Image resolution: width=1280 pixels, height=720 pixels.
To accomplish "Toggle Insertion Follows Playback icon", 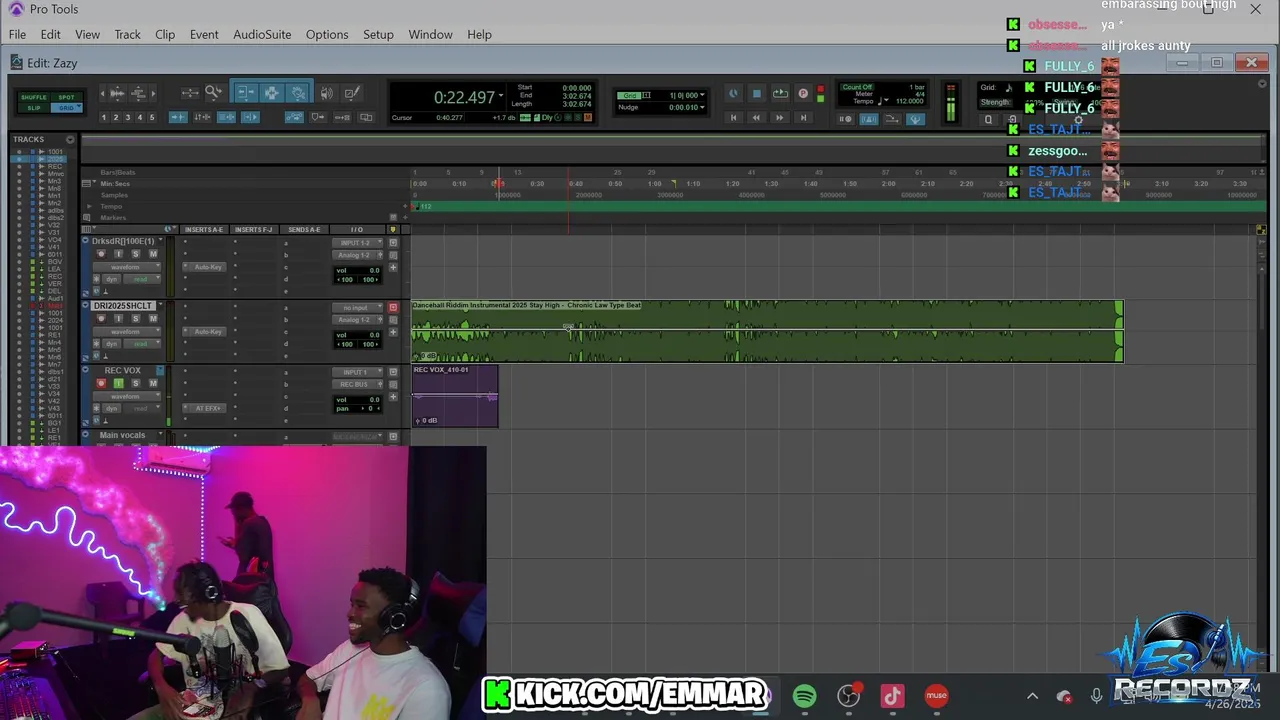I will coord(250,117).
